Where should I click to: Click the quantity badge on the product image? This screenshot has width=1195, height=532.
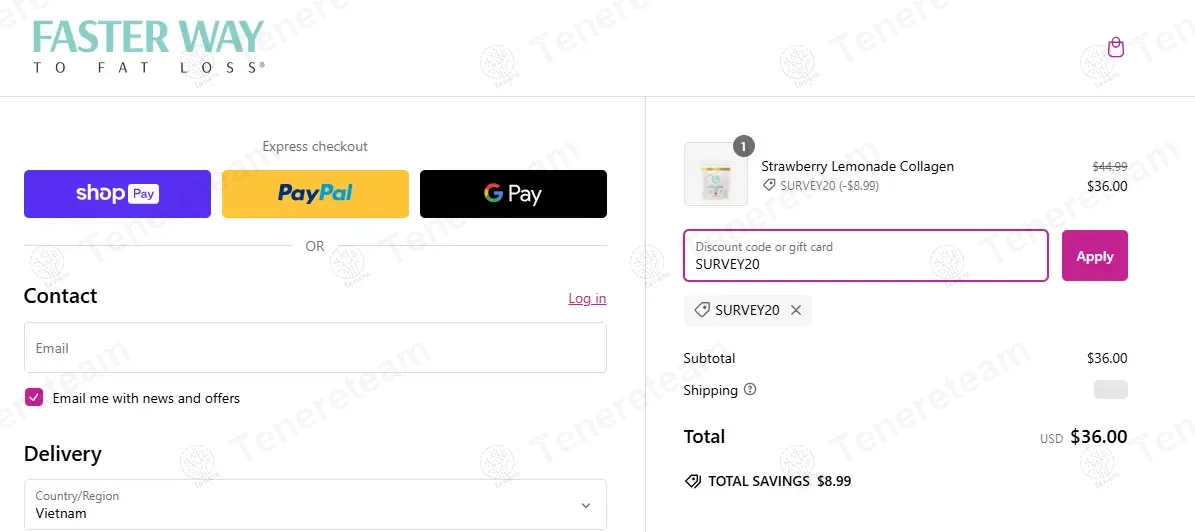pos(743,146)
